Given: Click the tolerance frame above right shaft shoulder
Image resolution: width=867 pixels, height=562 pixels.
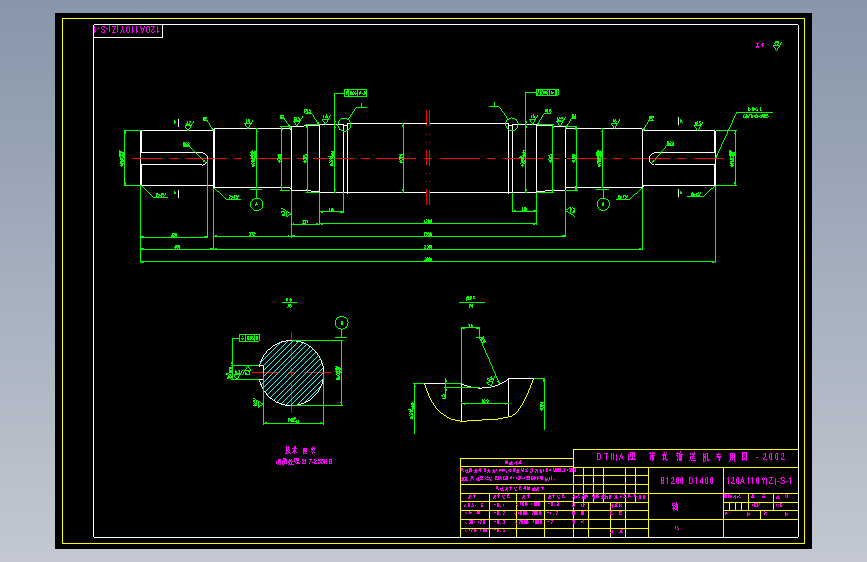Looking at the screenshot, I should point(547,93).
